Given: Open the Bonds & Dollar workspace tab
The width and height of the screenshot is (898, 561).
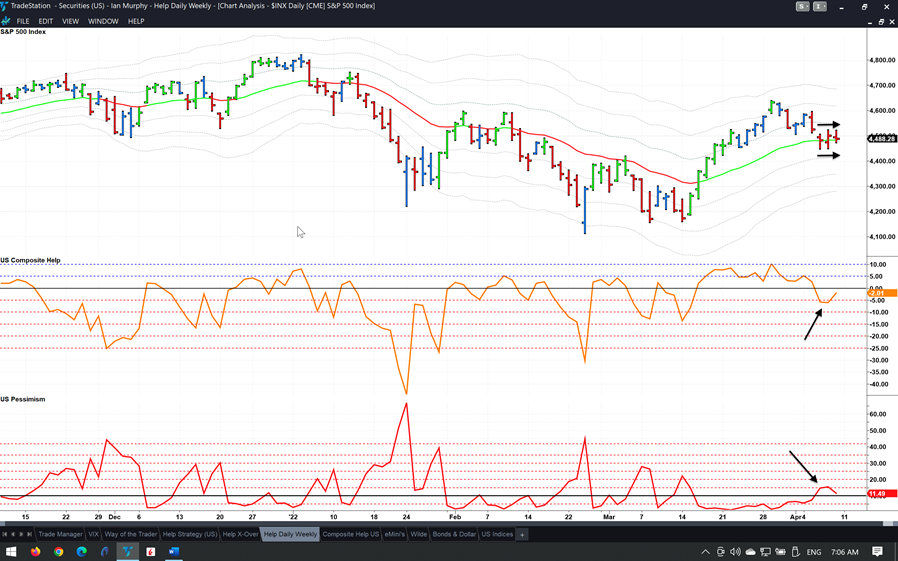Looking at the screenshot, I should [454, 534].
